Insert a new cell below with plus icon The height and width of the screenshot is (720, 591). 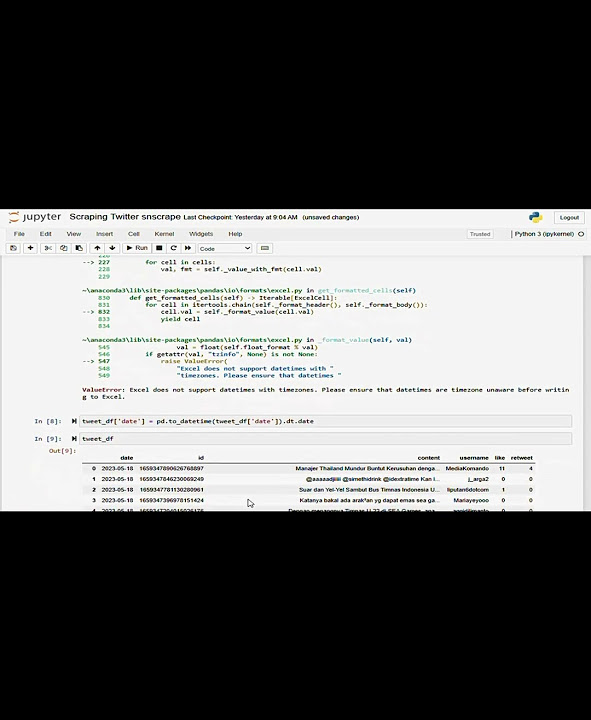[30, 248]
